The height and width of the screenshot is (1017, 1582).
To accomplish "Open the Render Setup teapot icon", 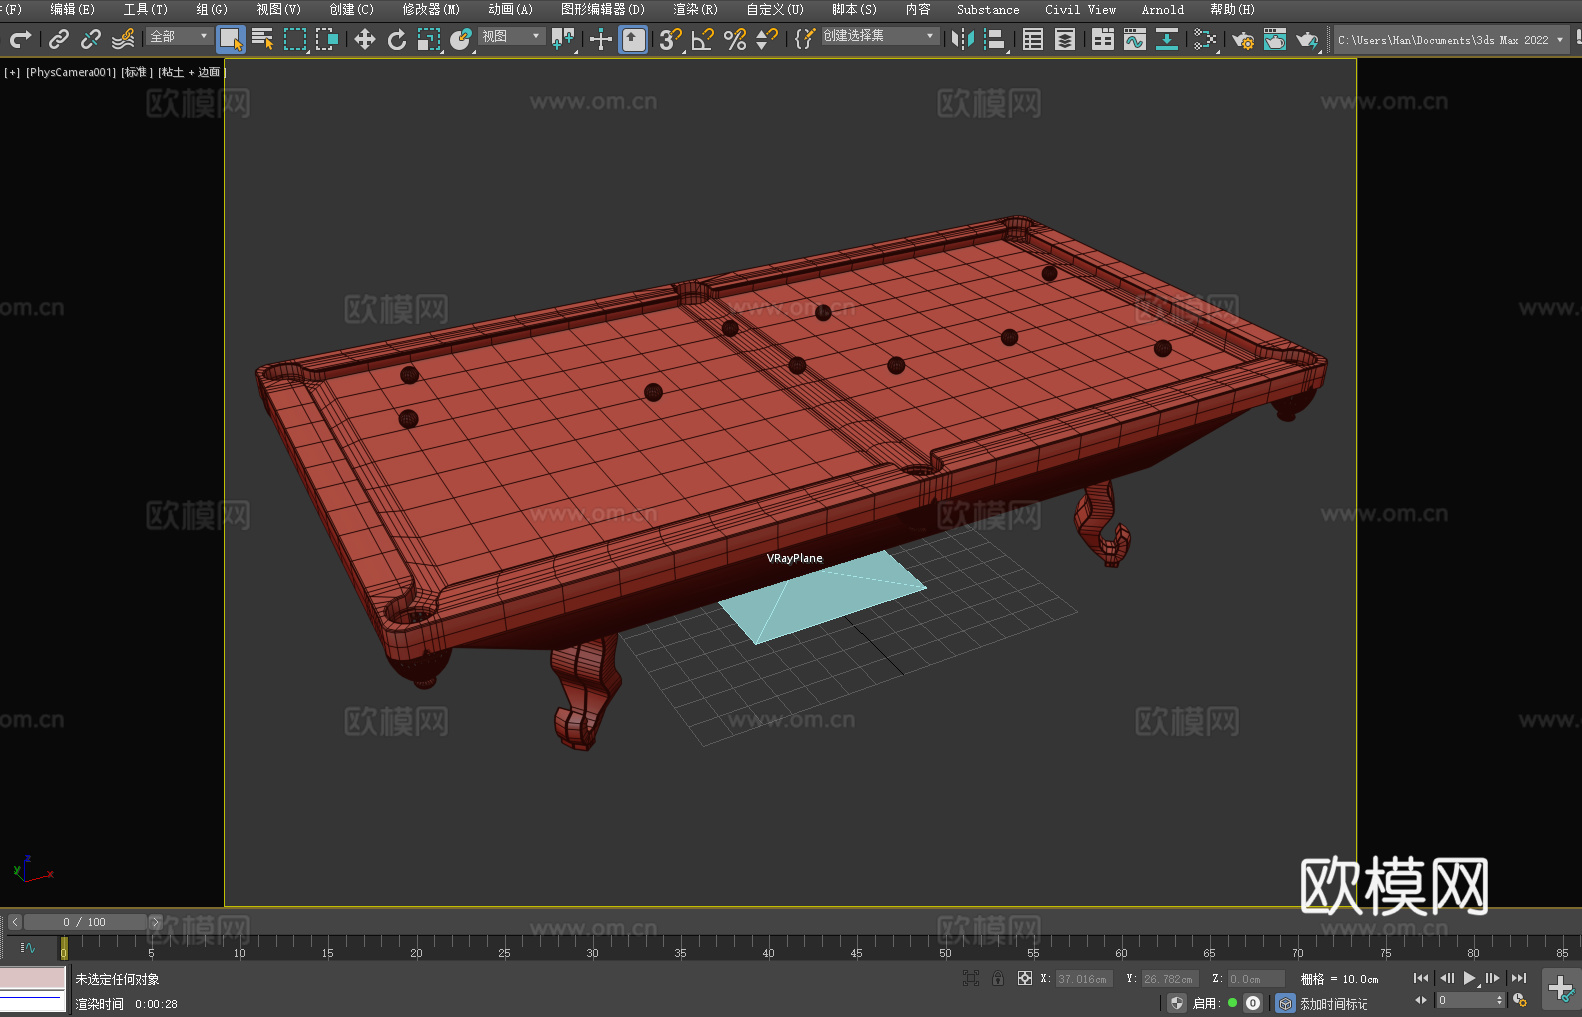I will [x=1242, y=39].
